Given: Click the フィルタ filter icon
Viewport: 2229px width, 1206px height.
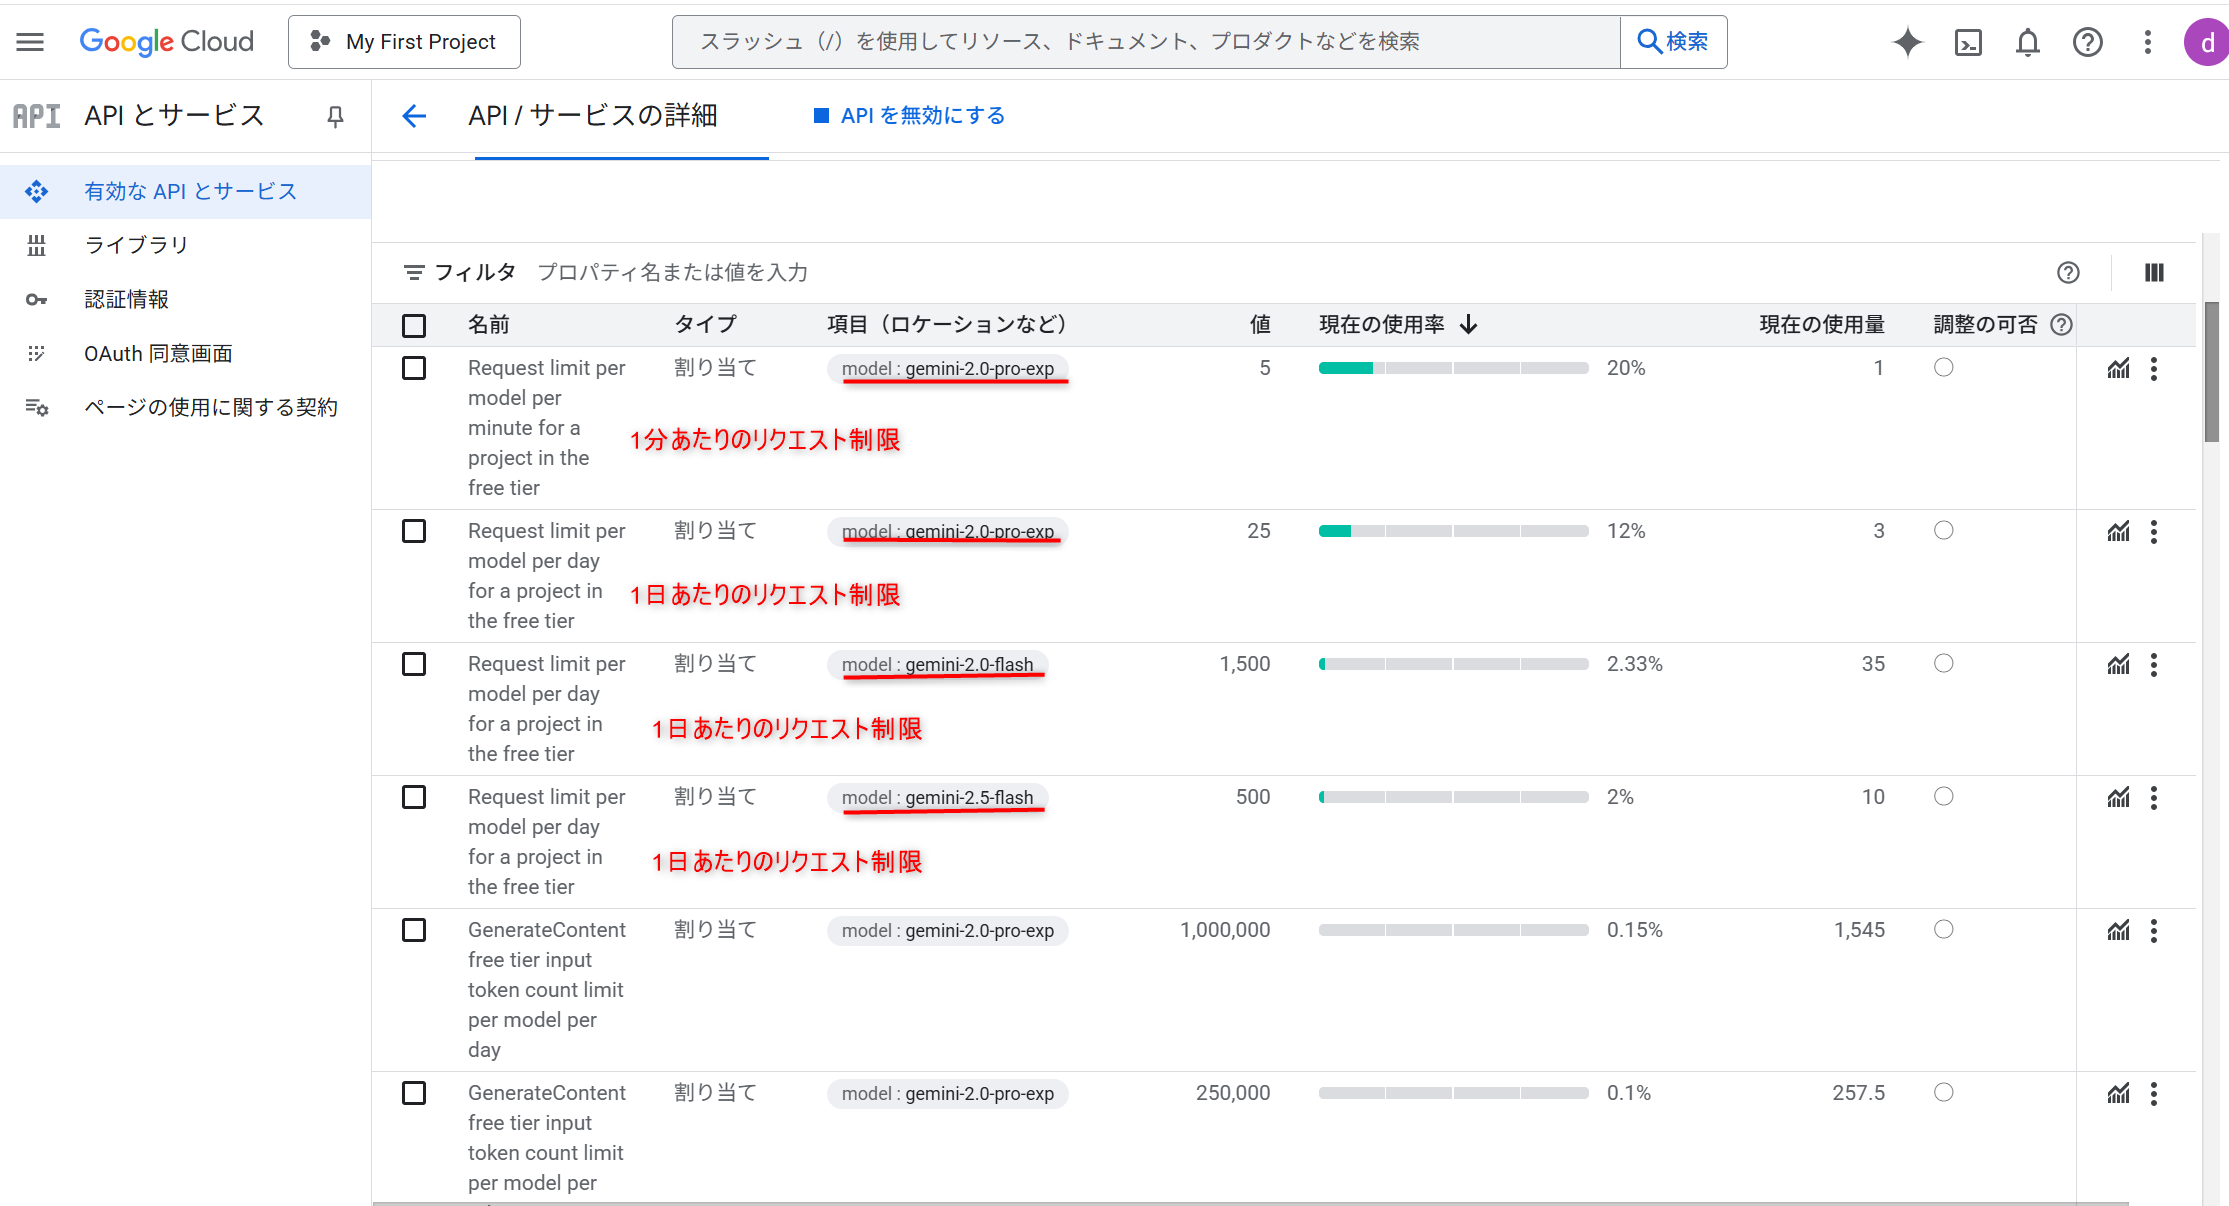Looking at the screenshot, I should 413,272.
